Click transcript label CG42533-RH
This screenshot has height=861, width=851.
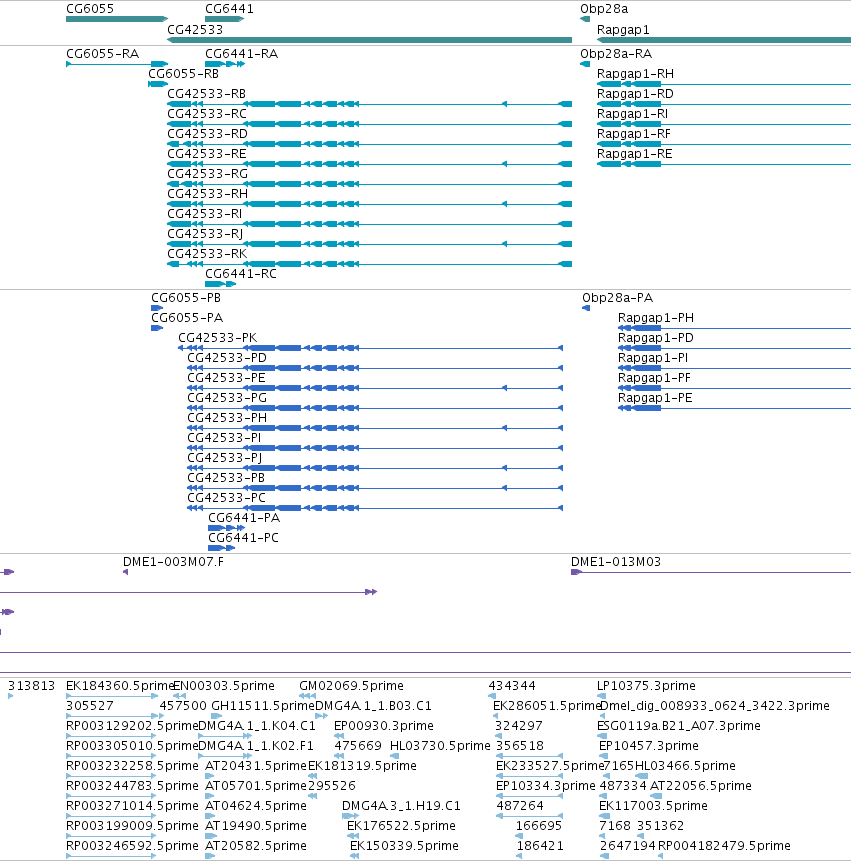click(x=208, y=194)
